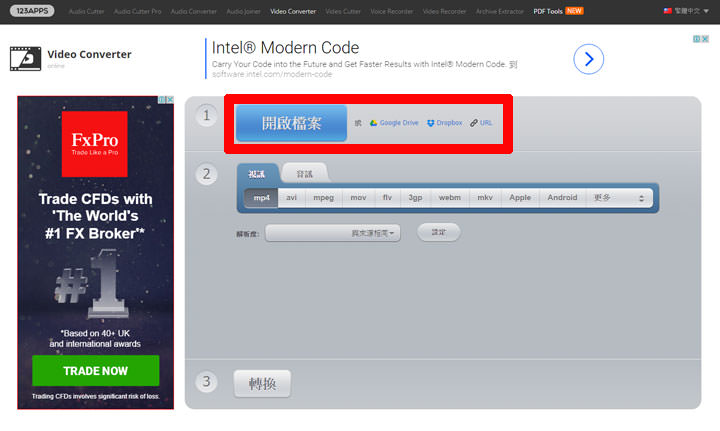Click the Google Drive icon
This screenshot has width=720, height=431.
tap(373, 123)
